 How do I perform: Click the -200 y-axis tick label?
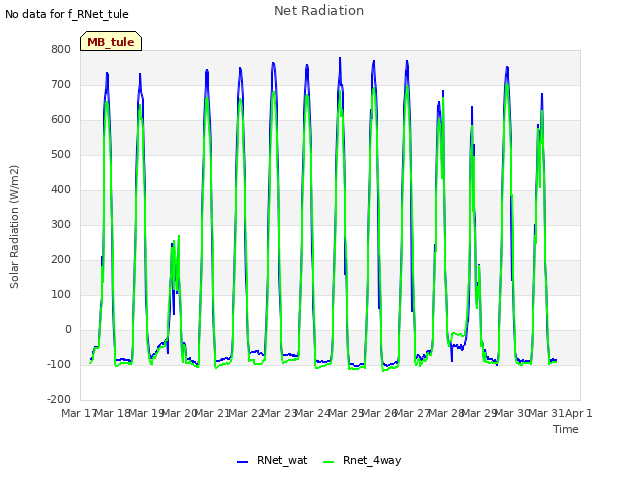click(x=59, y=399)
